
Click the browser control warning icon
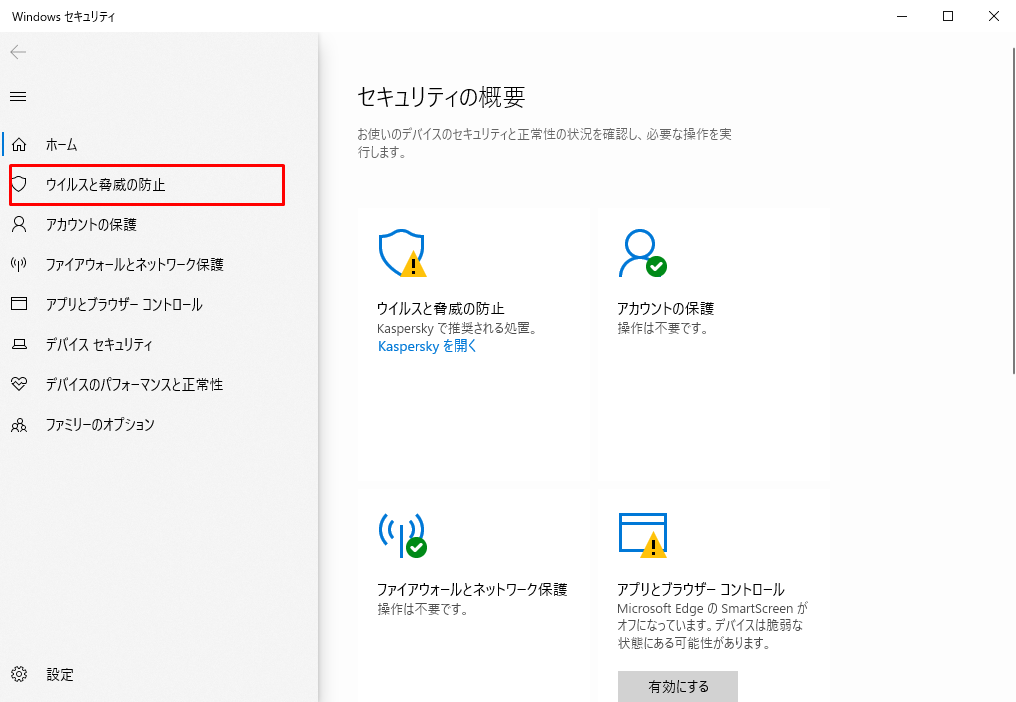click(x=644, y=531)
